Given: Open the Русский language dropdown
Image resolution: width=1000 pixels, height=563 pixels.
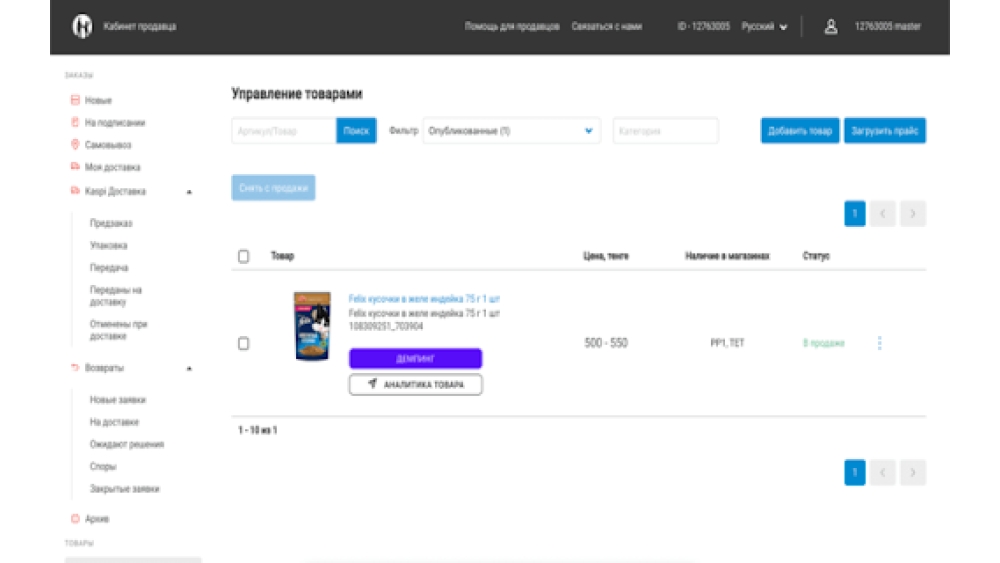Looking at the screenshot, I should pos(764,26).
